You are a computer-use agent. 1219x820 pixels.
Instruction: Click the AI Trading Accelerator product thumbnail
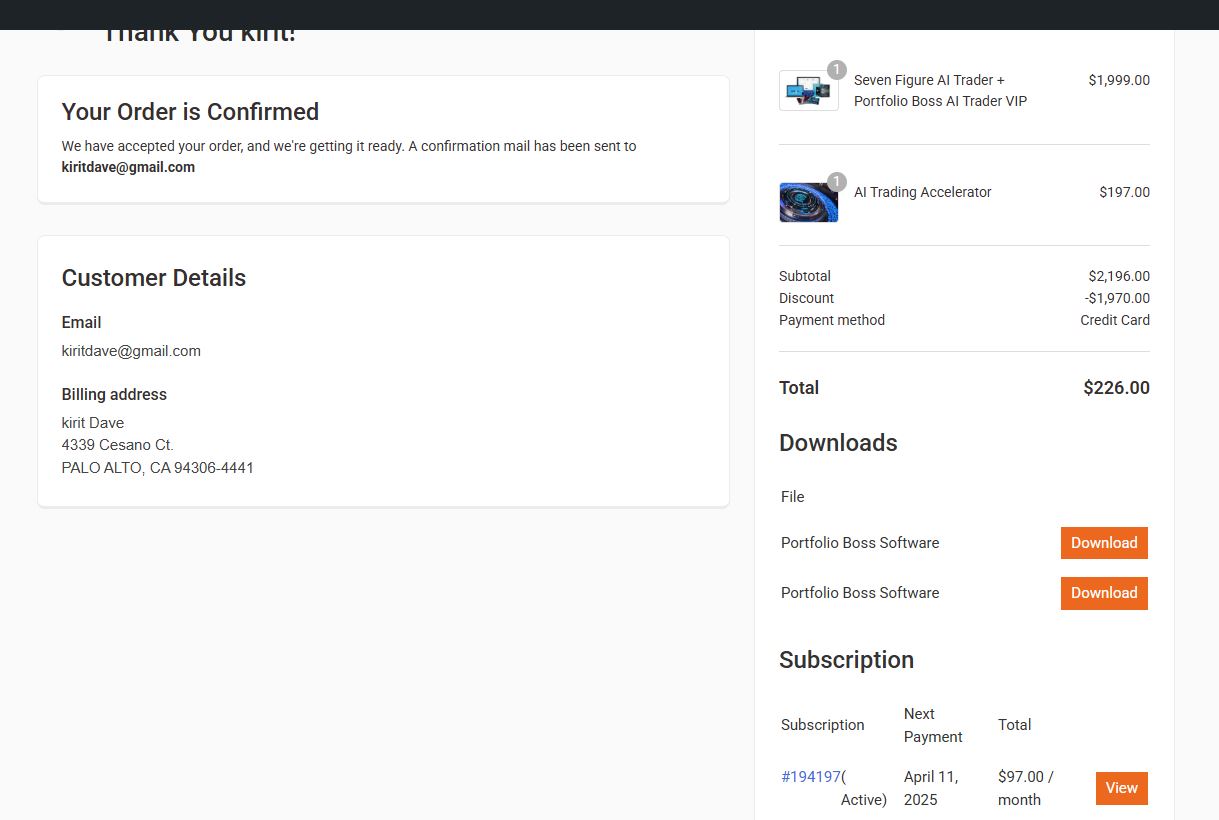pos(808,202)
